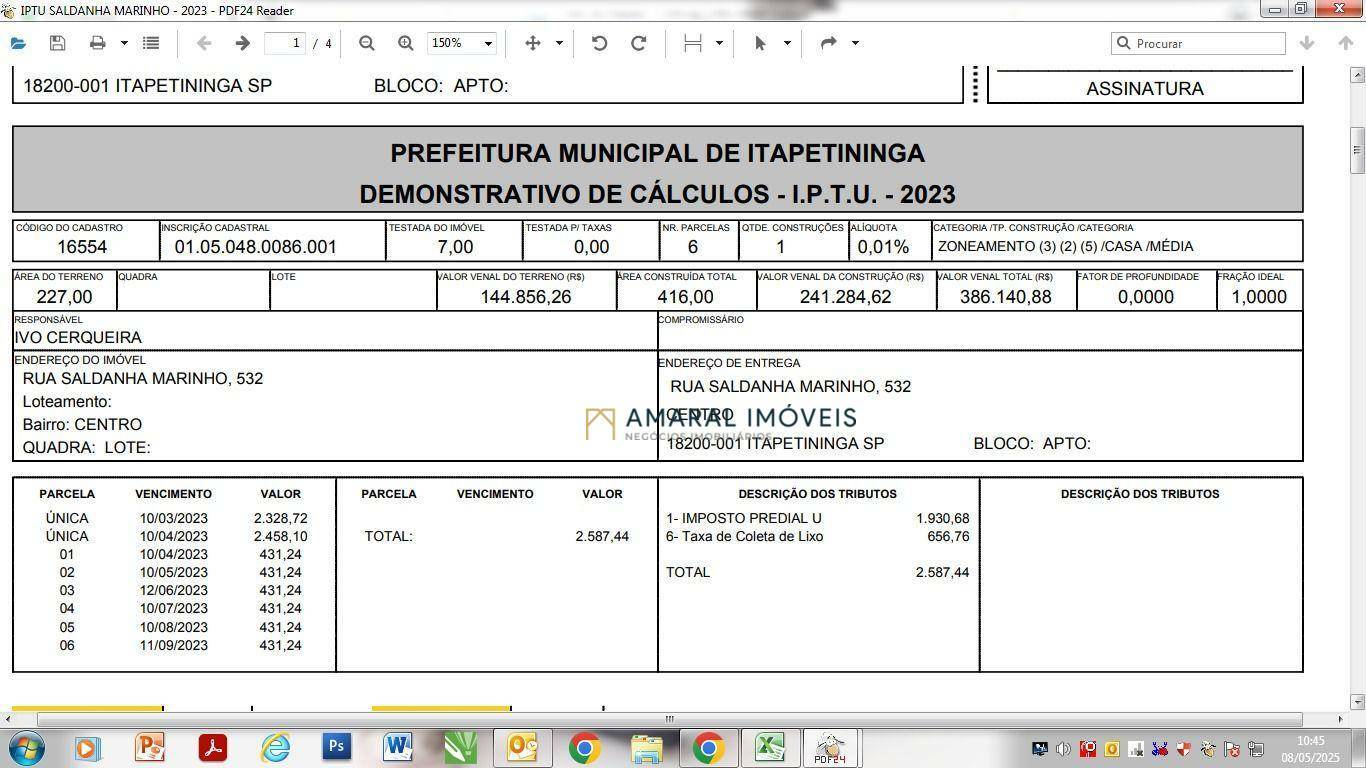This screenshot has height=768, width=1366.
Task: Go to next page arrow
Action: point(242,43)
